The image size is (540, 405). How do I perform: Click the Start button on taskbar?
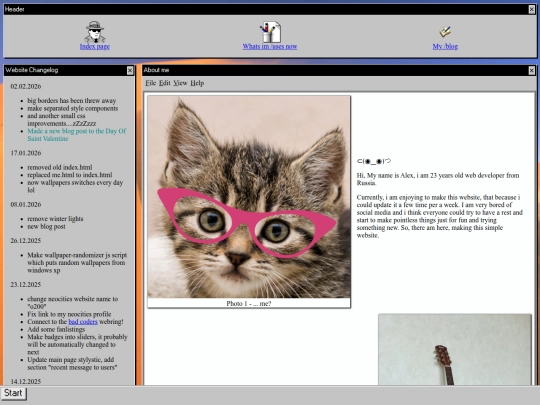[x=13, y=393]
